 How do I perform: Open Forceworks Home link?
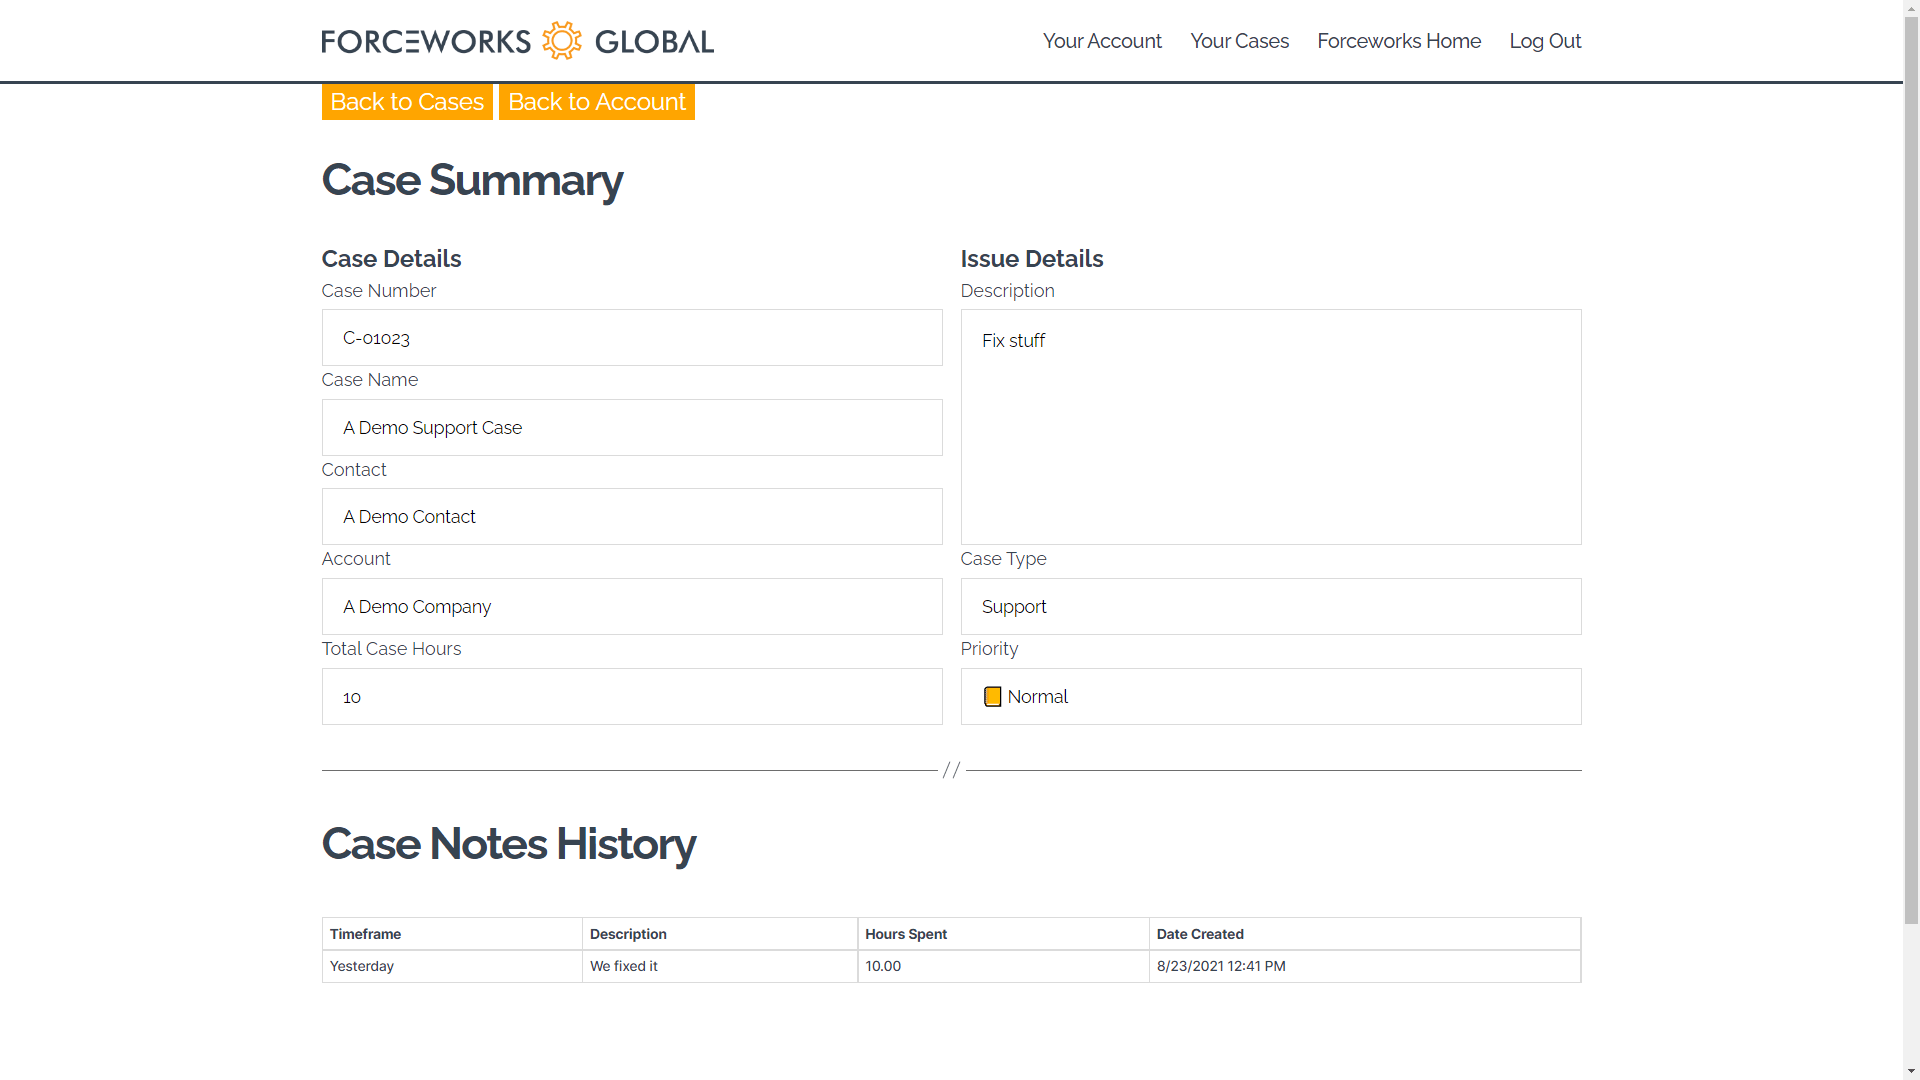[1398, 41]
